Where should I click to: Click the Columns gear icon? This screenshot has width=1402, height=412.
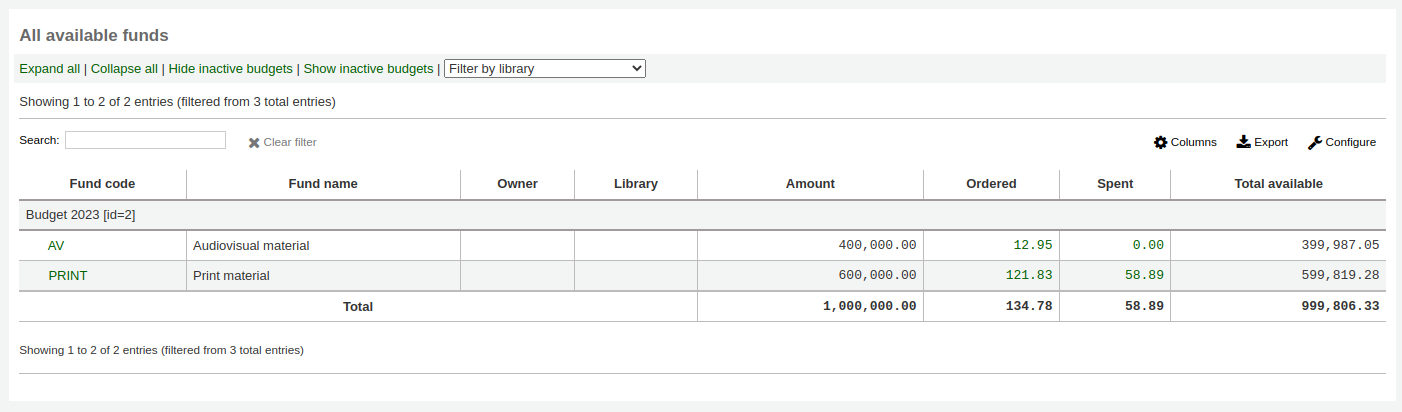1160,143
